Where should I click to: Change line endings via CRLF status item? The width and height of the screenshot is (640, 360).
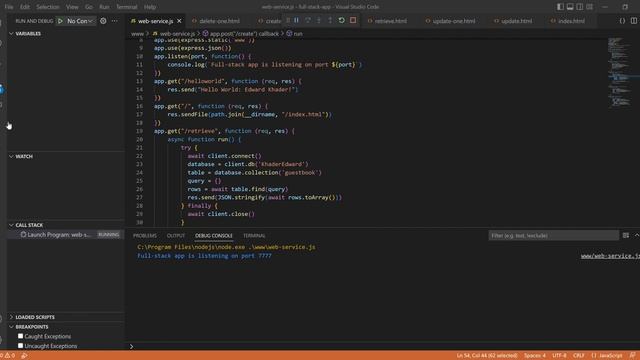point(578,356)
